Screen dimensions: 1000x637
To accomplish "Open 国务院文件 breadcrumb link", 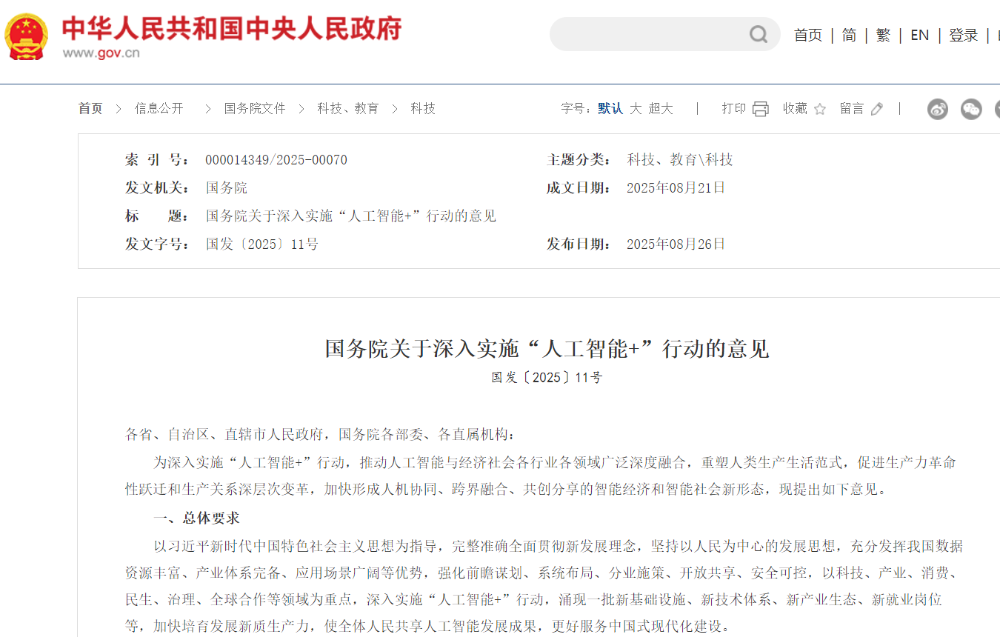I will tap(254, 109).
